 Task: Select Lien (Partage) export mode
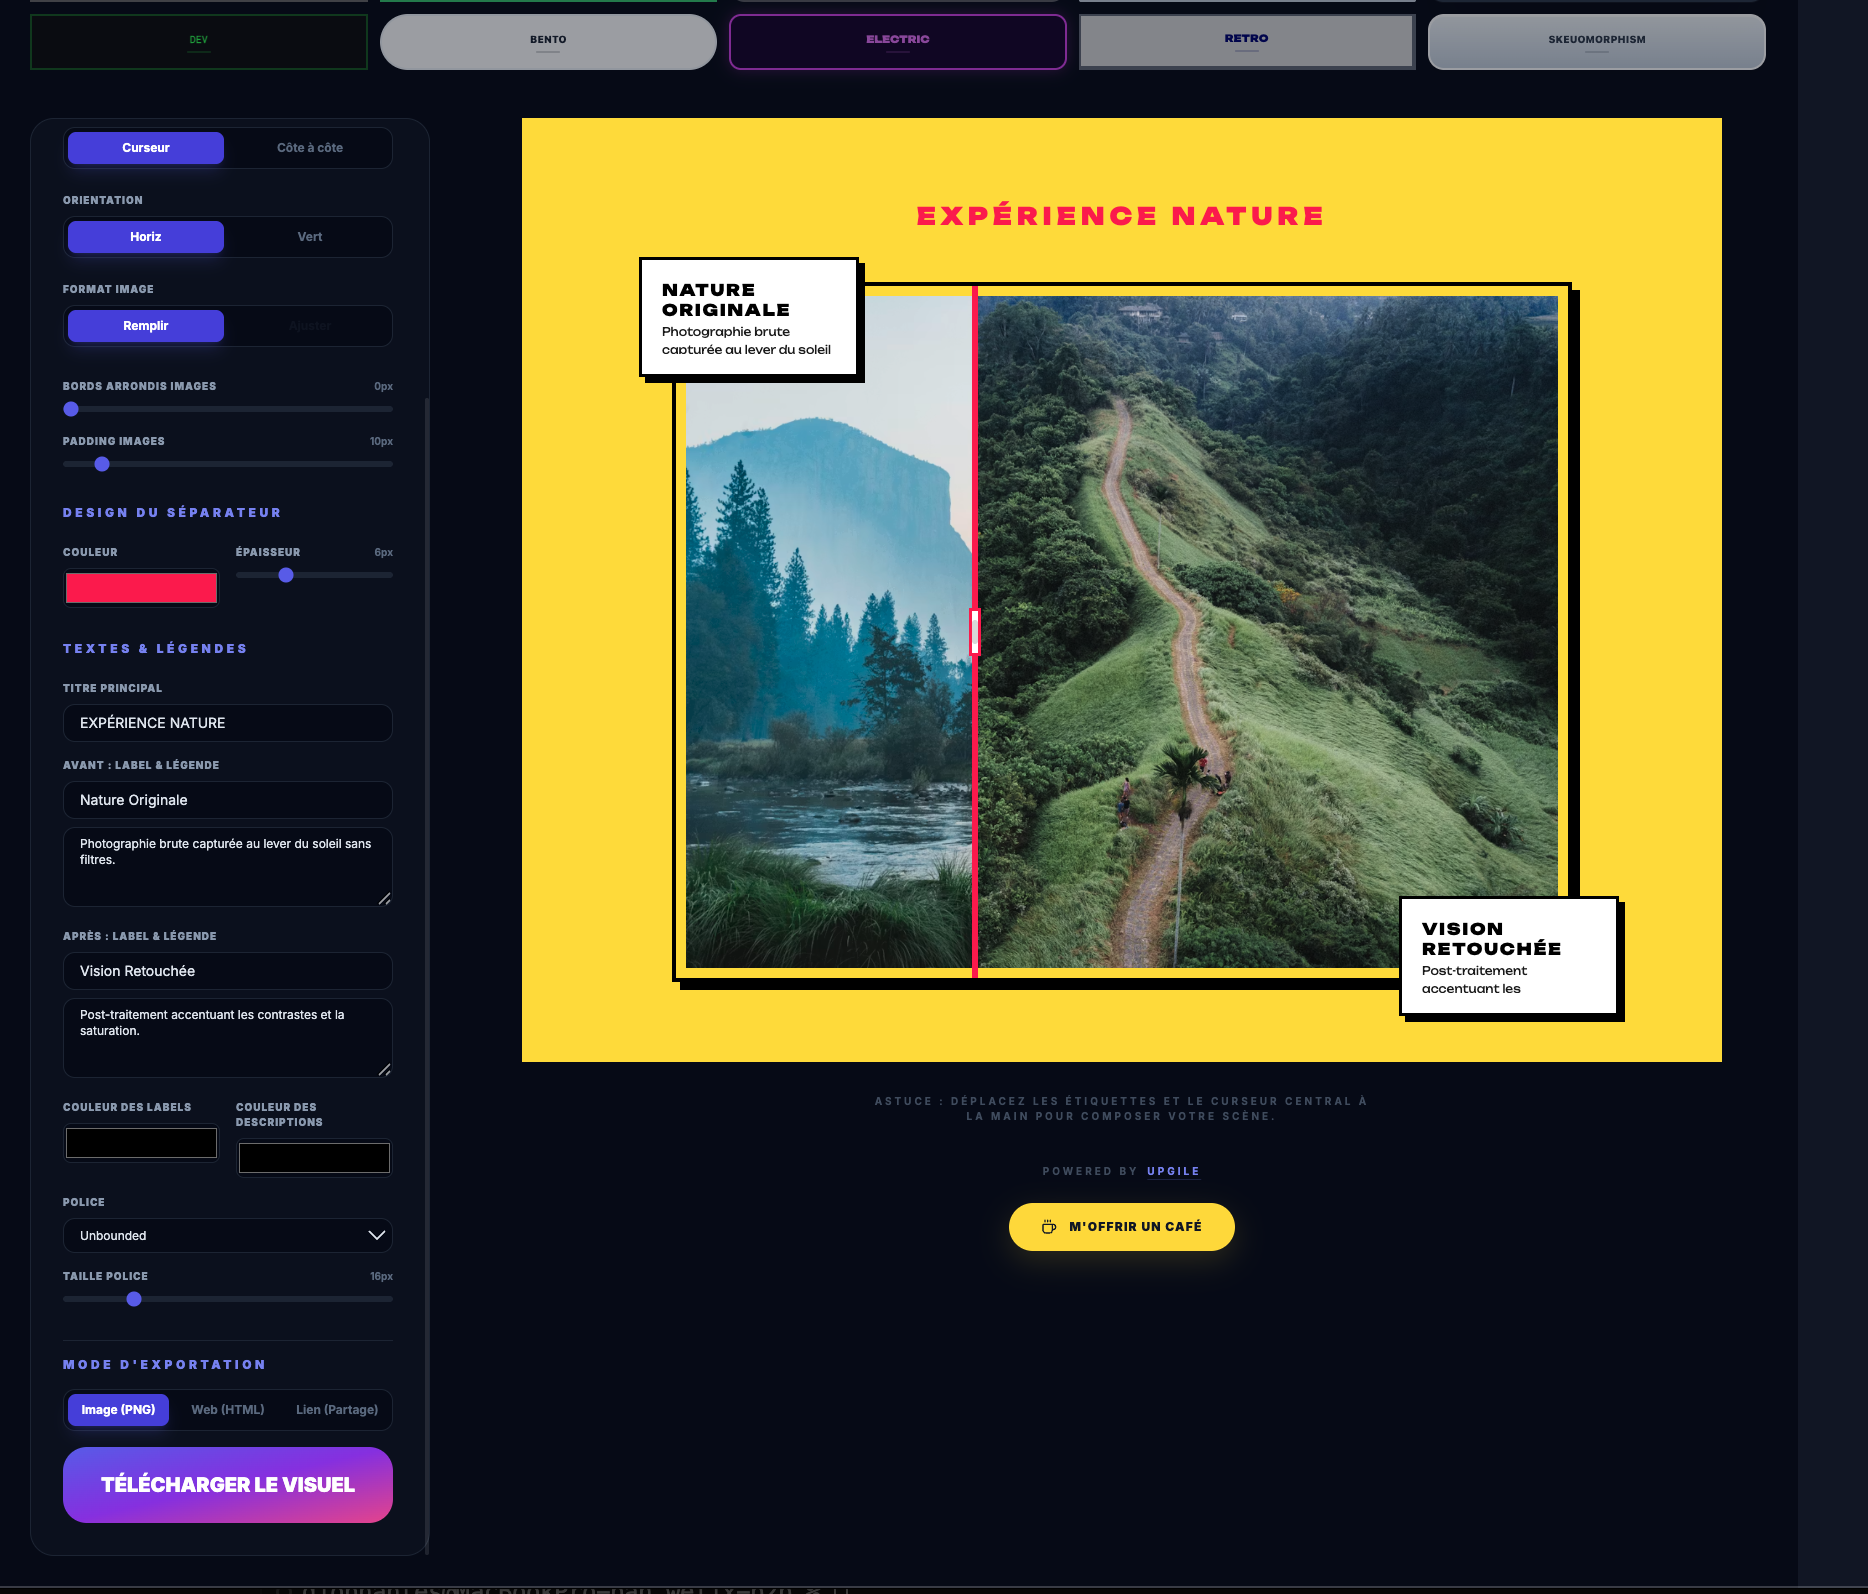point(337,1409)
